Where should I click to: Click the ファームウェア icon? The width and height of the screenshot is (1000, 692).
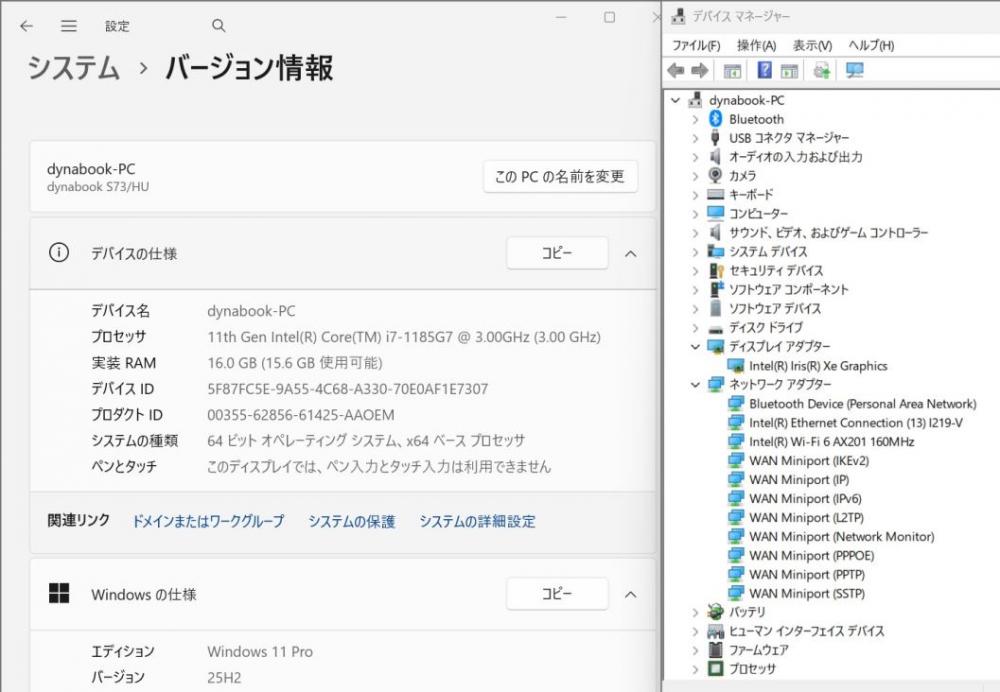[716, 650]
